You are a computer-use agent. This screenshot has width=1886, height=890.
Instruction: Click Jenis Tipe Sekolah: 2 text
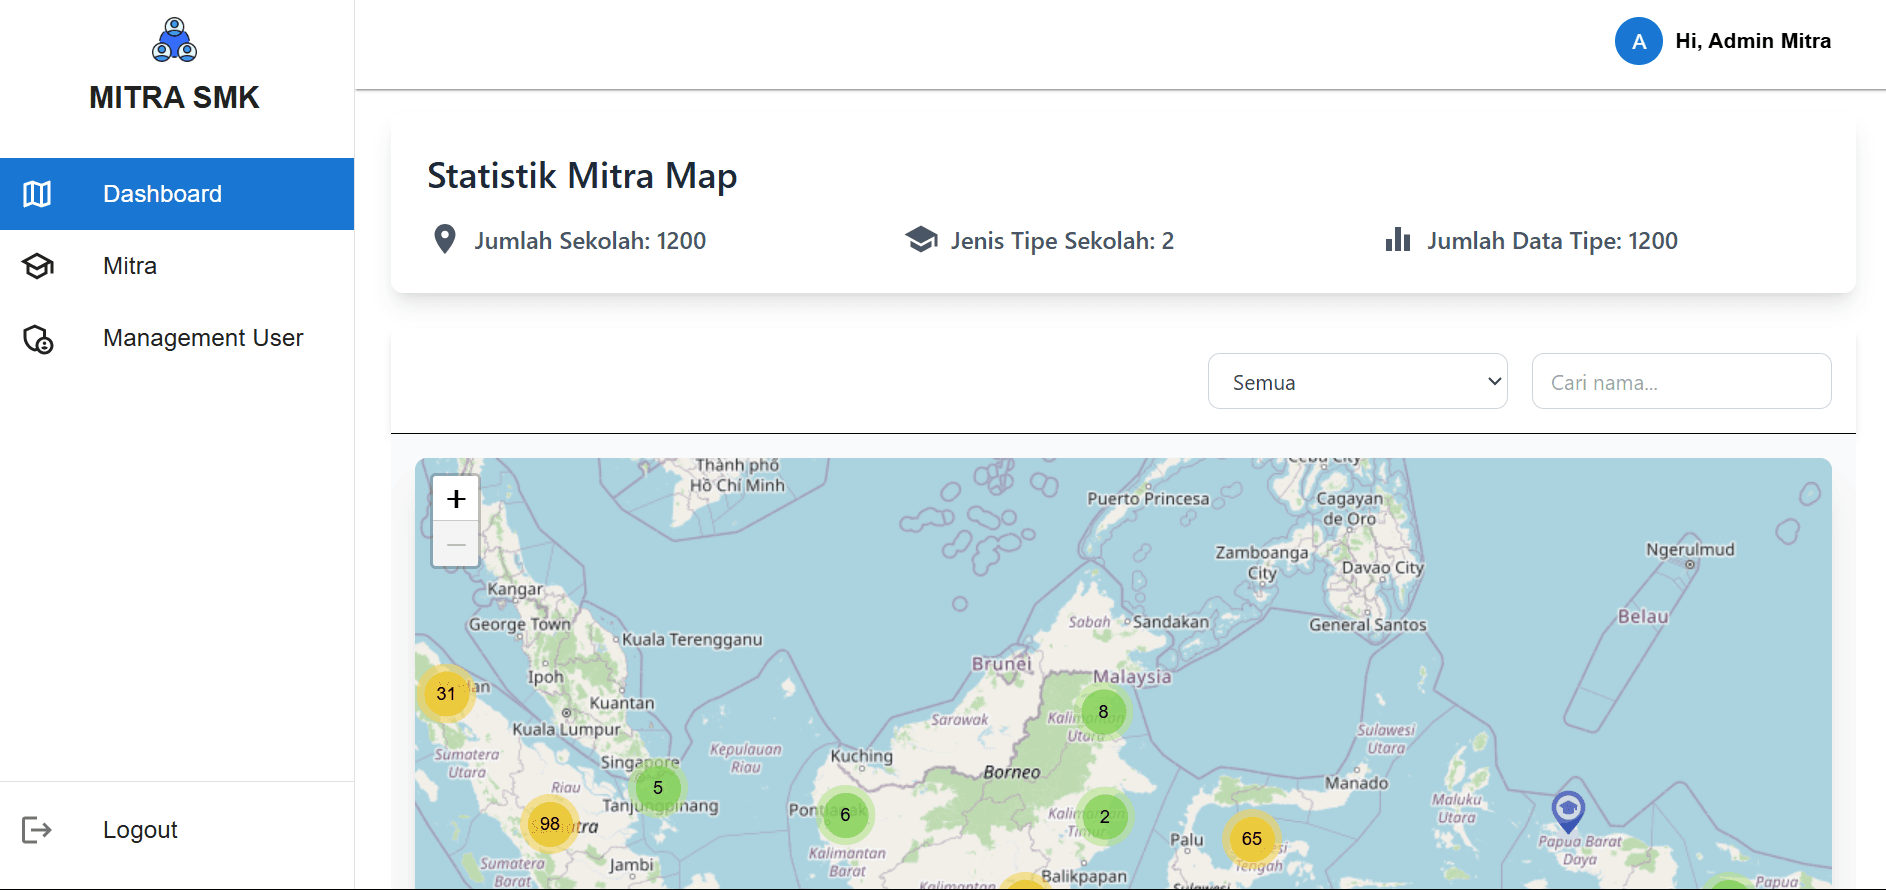[x=1062, y=241]
